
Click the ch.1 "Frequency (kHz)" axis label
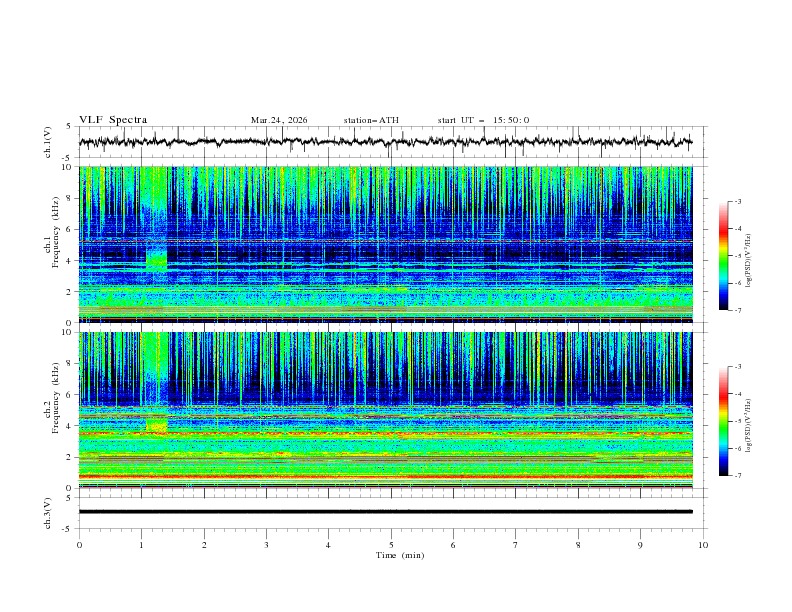point(56,233)
